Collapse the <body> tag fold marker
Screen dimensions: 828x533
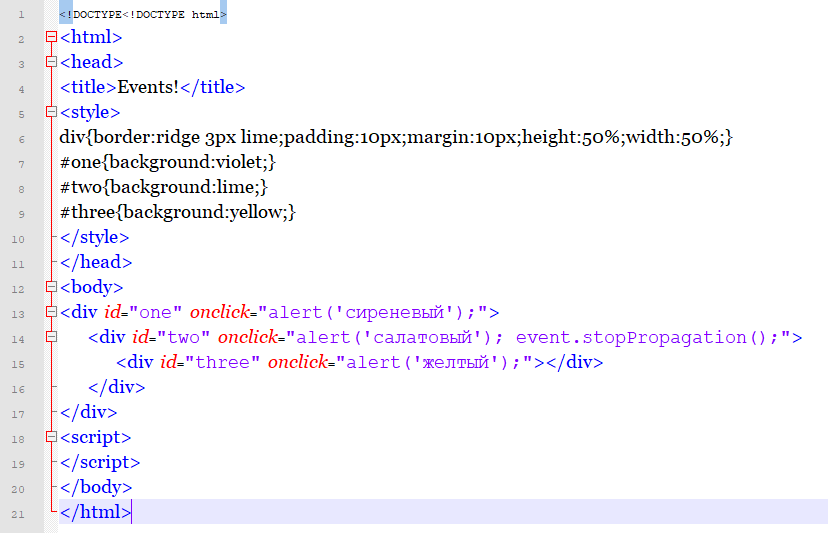51,288
